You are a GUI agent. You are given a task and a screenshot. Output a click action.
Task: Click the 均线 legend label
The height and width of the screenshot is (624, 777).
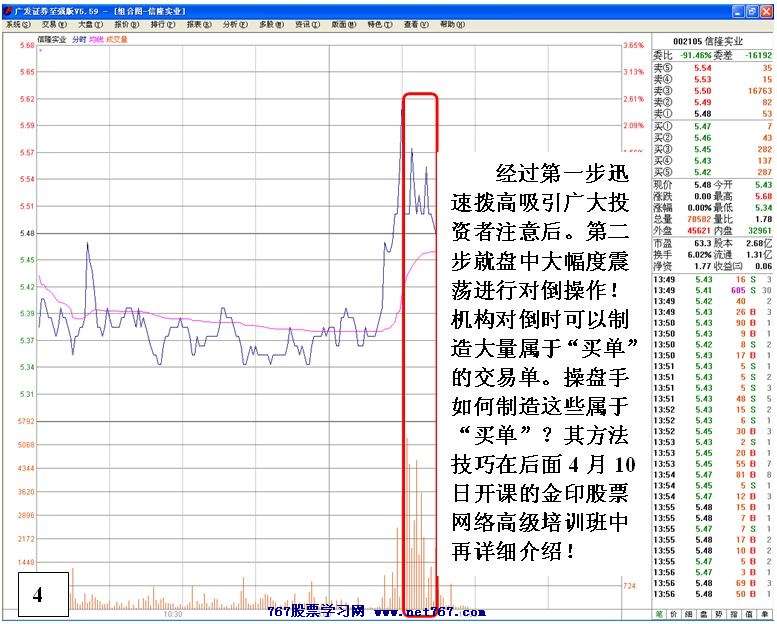click(96, 39)
